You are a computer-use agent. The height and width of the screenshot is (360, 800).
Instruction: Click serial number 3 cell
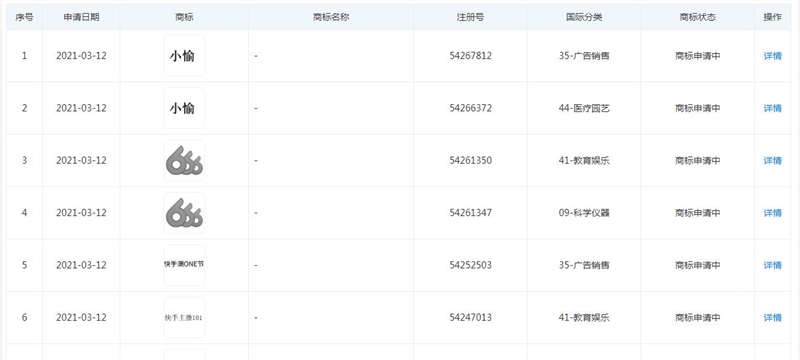[24, 161]
